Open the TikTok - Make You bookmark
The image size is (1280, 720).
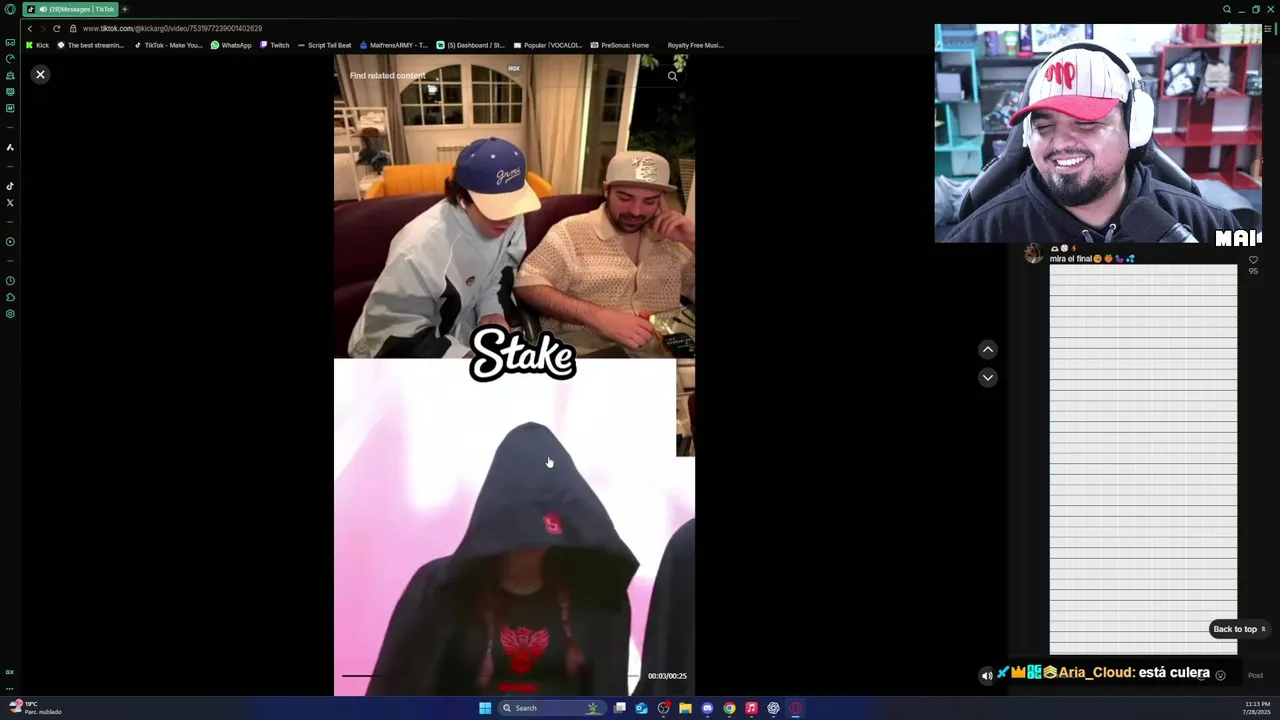coord(168,45)
